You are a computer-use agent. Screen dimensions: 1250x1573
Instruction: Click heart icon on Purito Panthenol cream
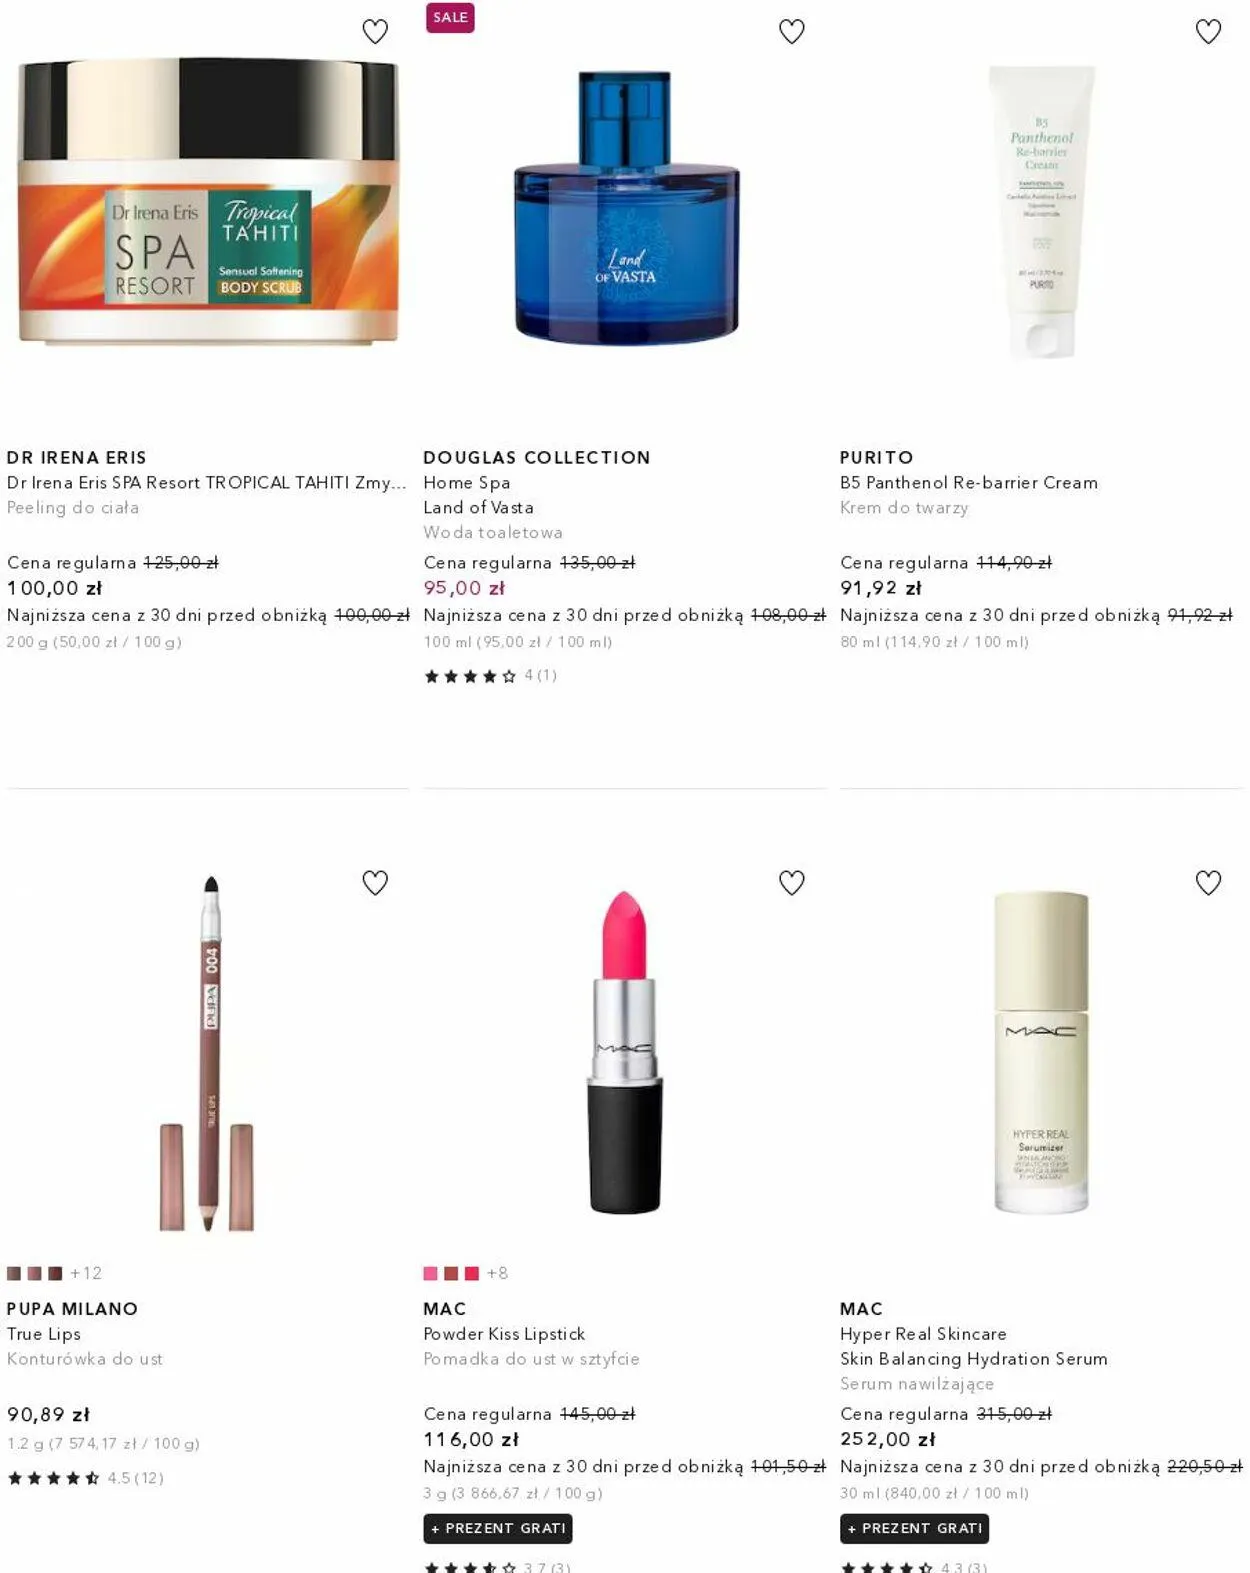1209,32
